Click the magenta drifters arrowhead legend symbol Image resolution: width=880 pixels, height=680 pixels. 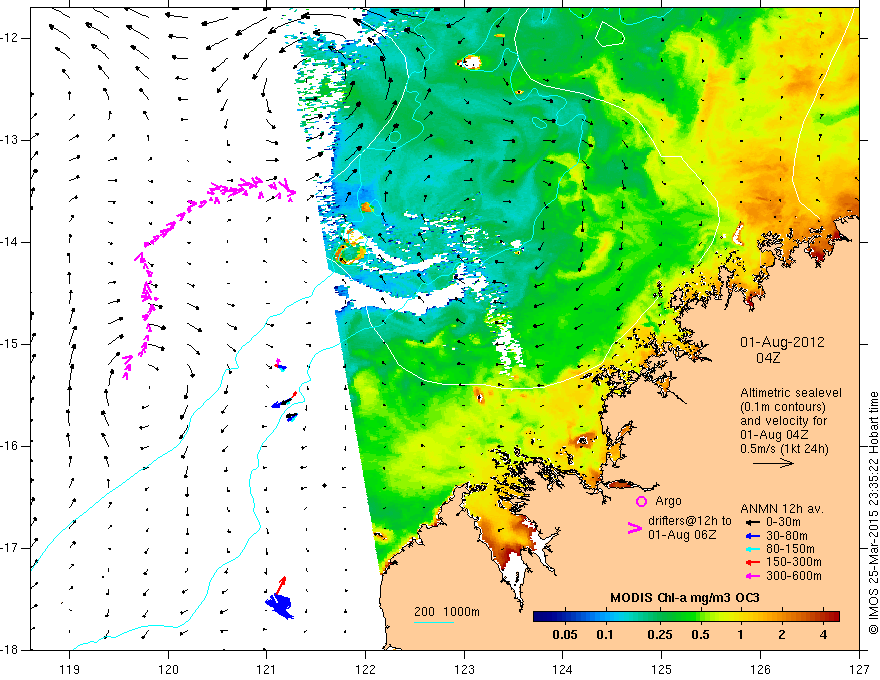[x=635, y=528]
